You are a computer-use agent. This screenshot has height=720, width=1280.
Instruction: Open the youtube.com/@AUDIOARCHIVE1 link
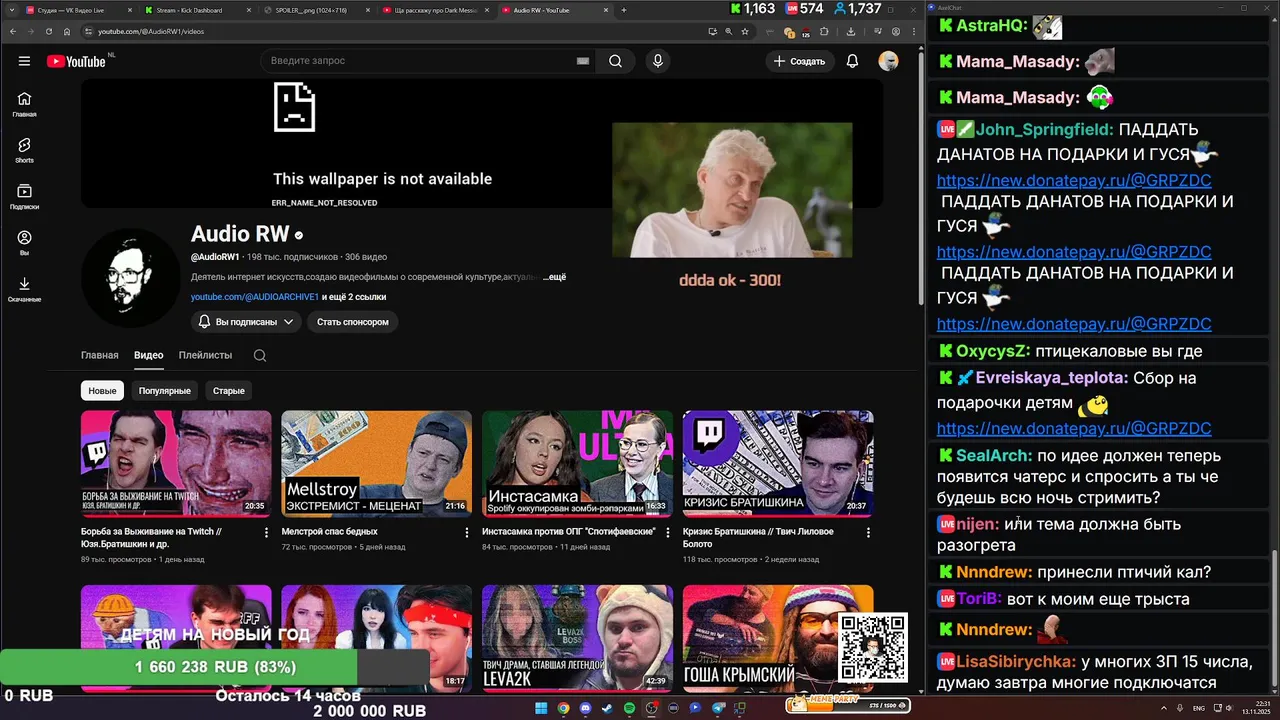[255, 297]
